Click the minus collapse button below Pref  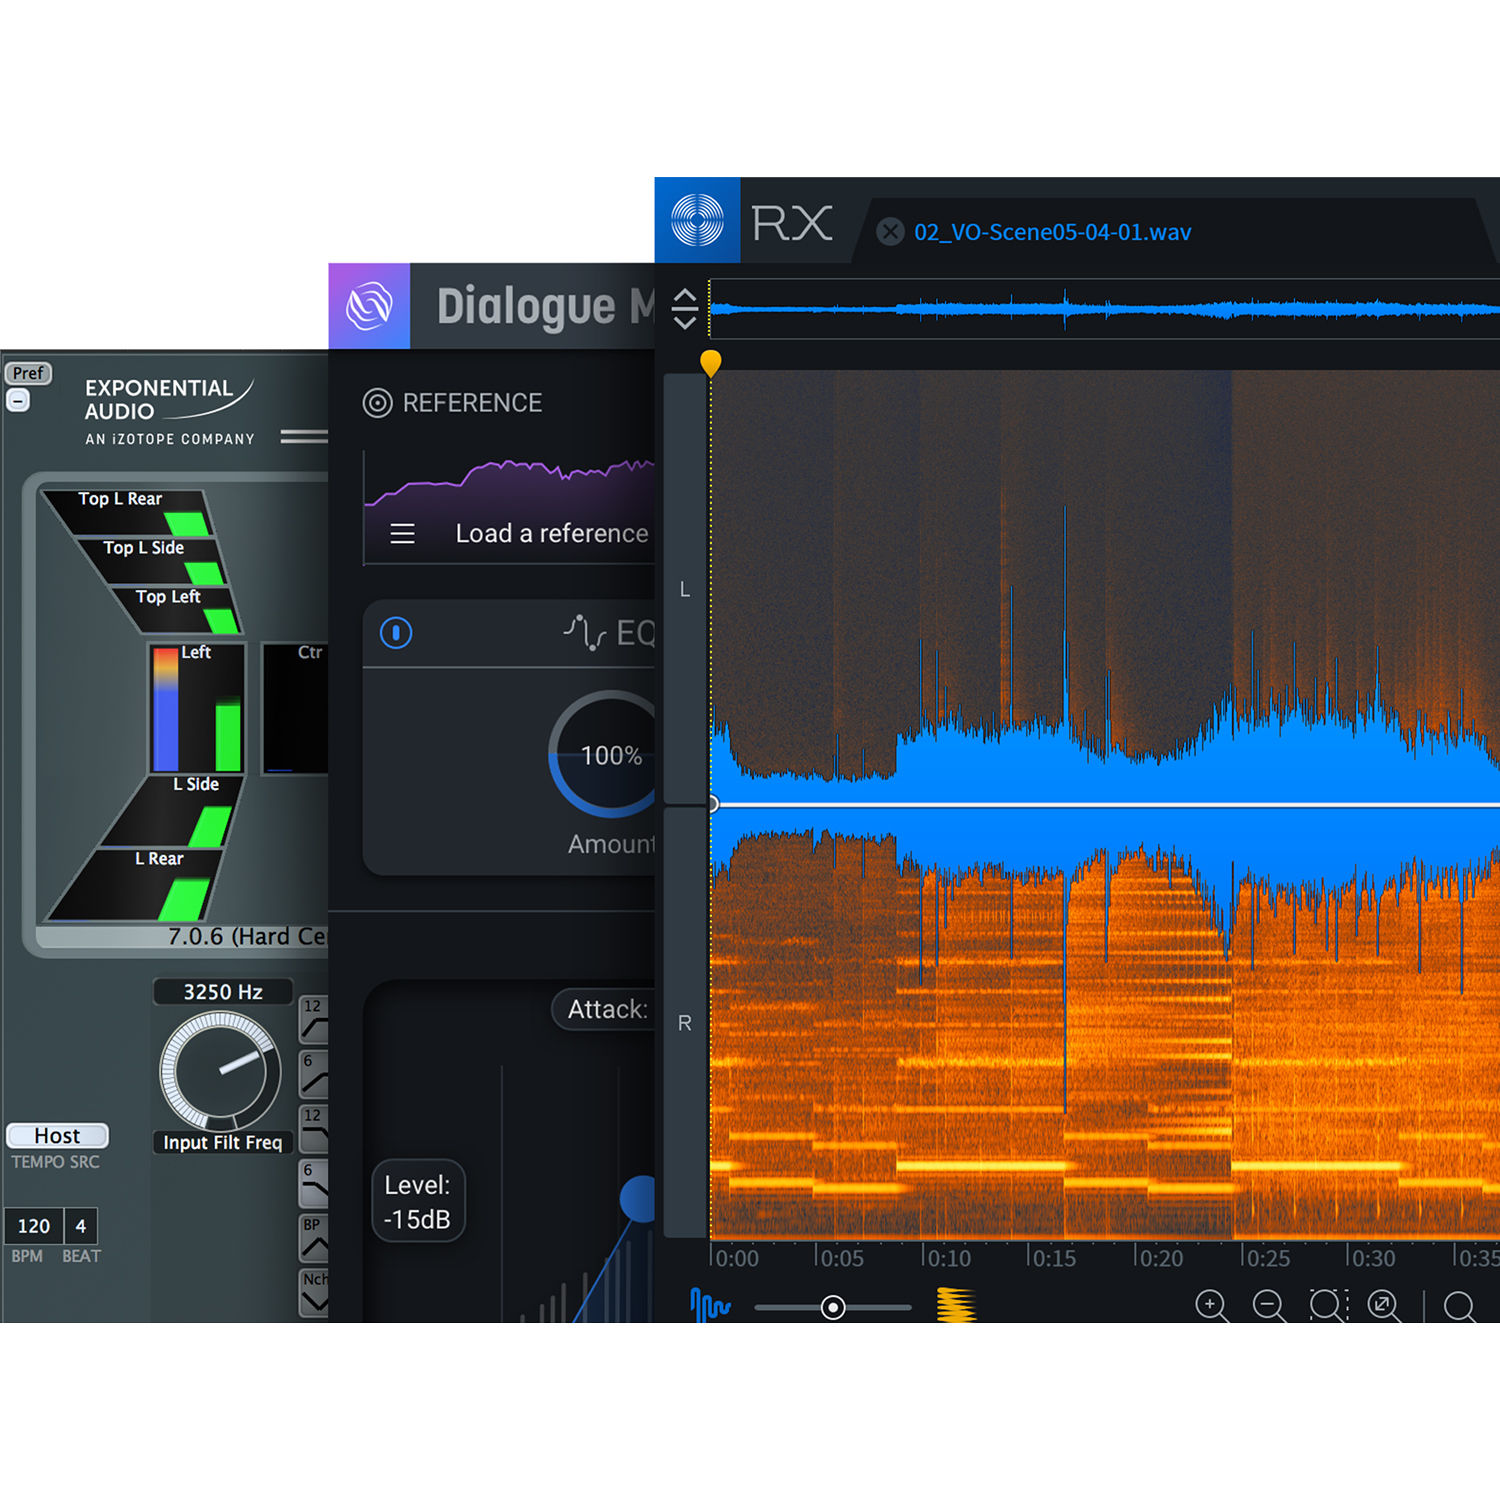point(18,400)
